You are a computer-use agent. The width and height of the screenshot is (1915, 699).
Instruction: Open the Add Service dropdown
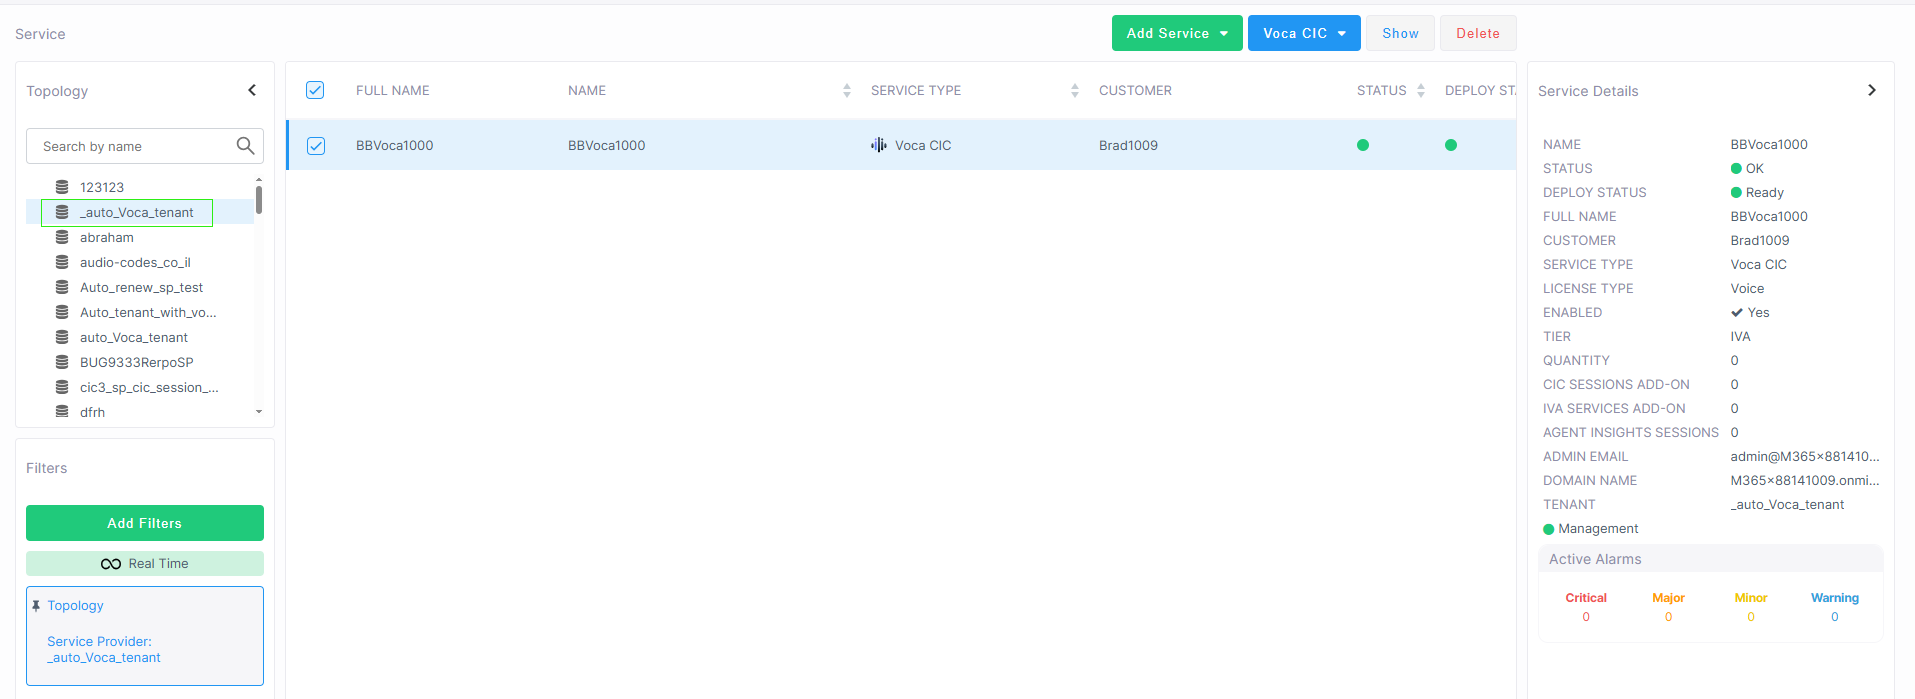1177,33
